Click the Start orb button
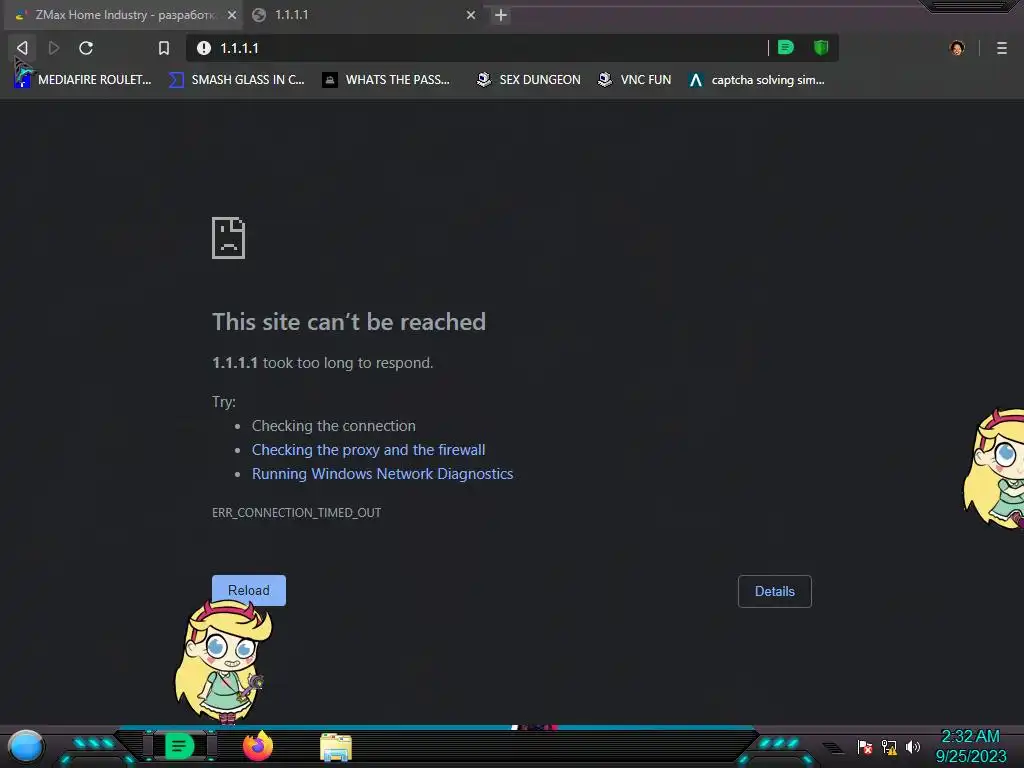The image size is (1024, 768). [26, 747]
